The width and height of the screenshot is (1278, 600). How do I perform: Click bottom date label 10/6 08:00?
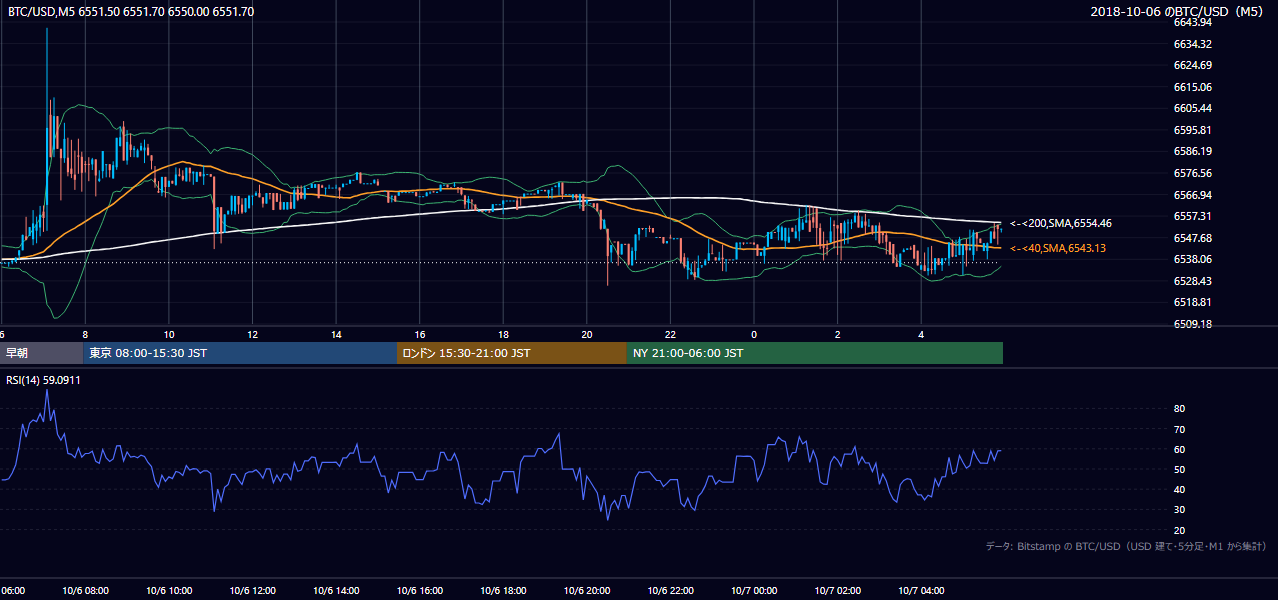pyautogui.click(x=85, y=591)
